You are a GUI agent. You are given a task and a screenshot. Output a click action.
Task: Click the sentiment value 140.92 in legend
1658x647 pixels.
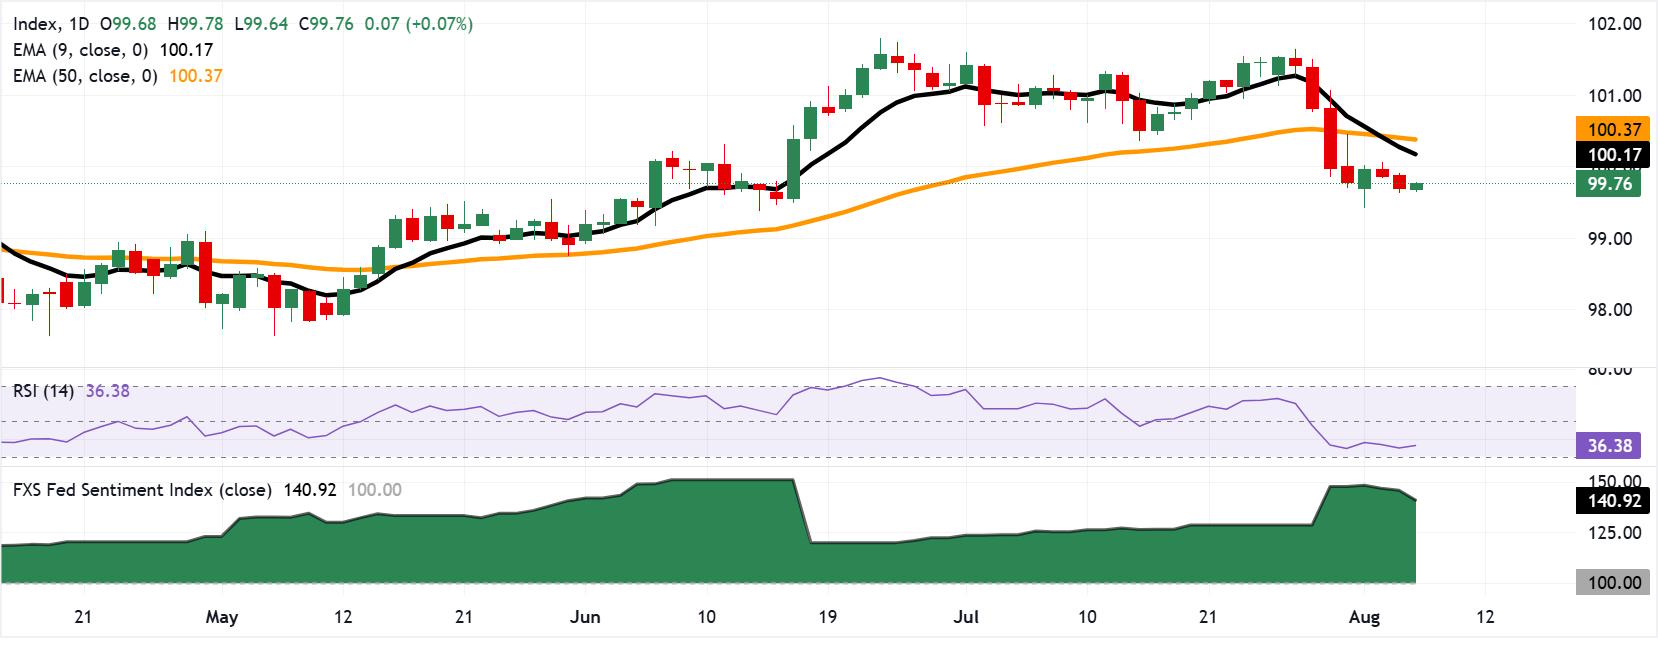pos(310,490)
